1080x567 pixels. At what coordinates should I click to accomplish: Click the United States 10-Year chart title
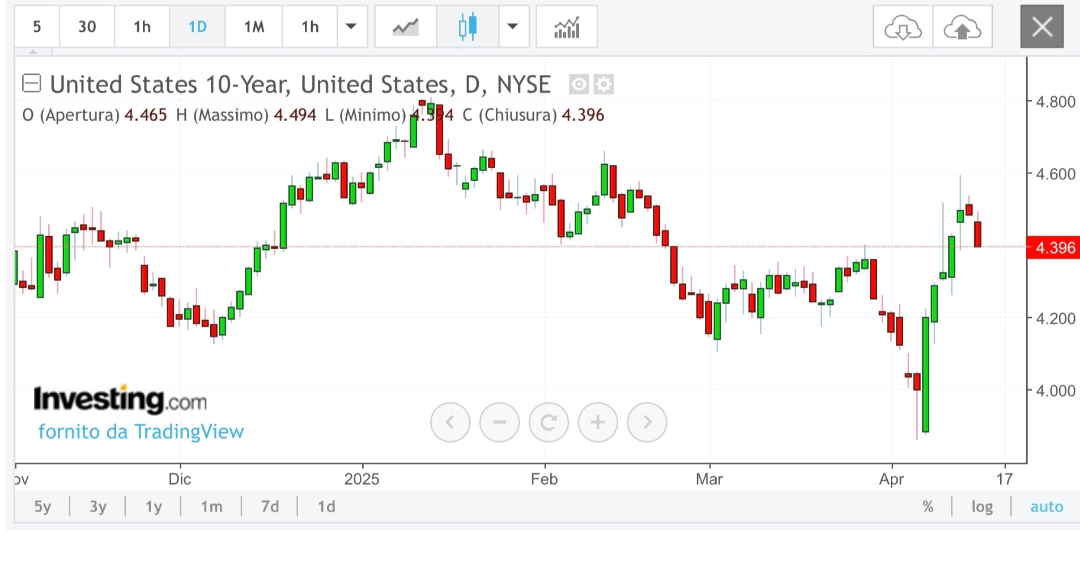[x=300, y=84]
